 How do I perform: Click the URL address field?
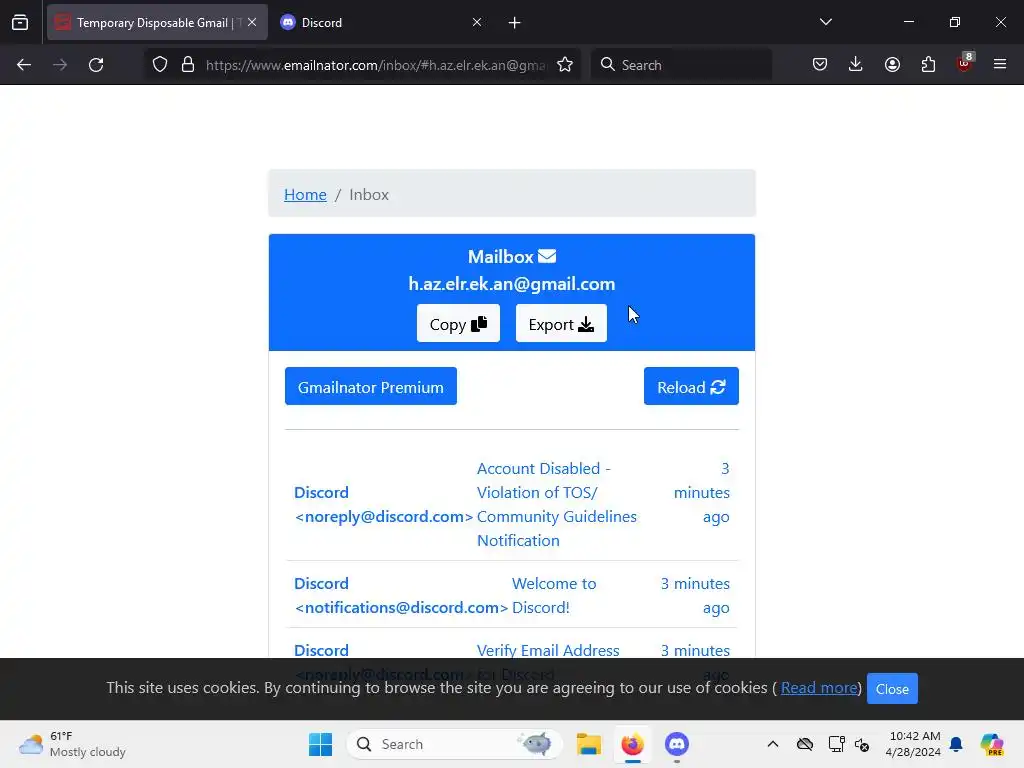click(376, 65)
